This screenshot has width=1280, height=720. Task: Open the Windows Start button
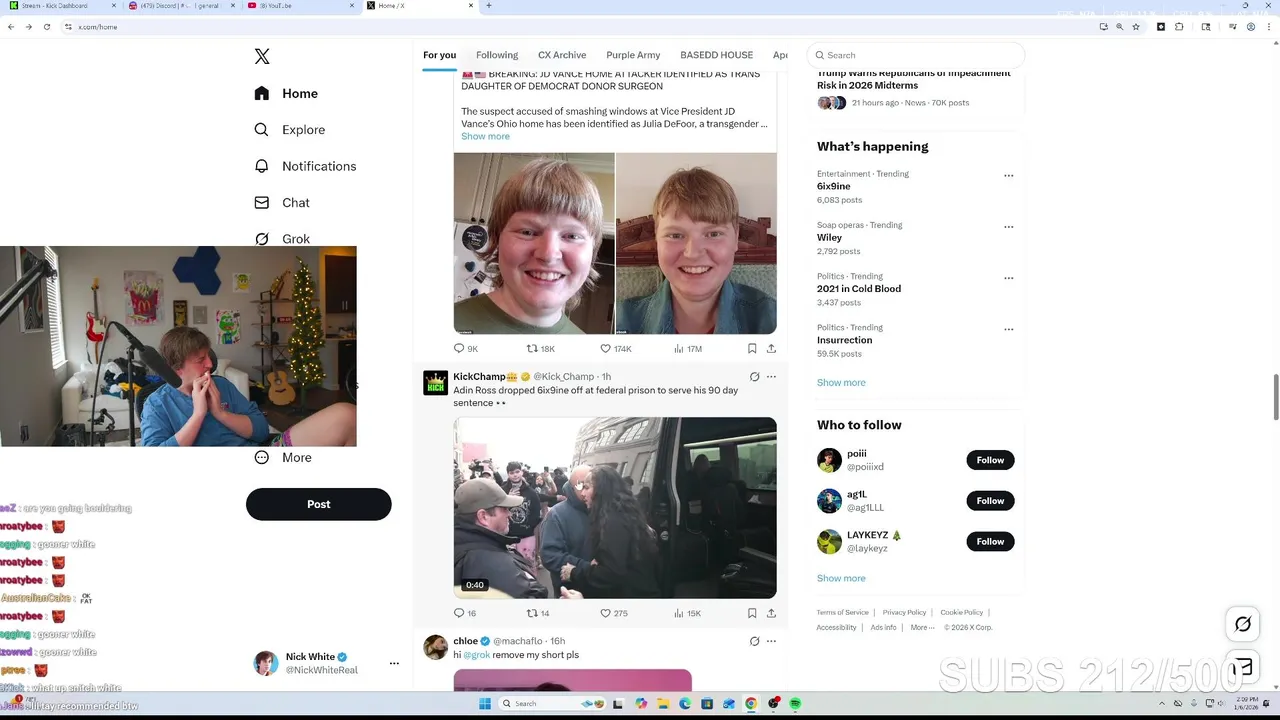[x=485, y=704]
